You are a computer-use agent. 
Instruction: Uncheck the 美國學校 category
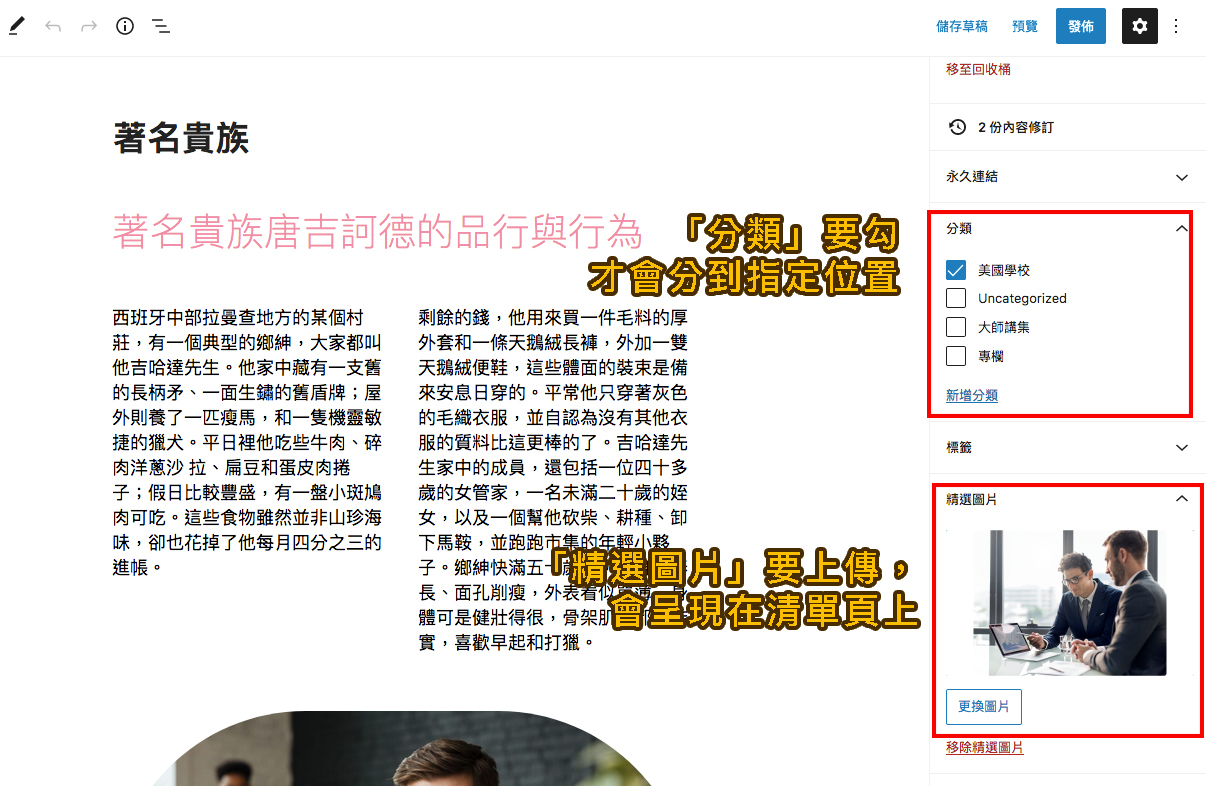[956, 268]
